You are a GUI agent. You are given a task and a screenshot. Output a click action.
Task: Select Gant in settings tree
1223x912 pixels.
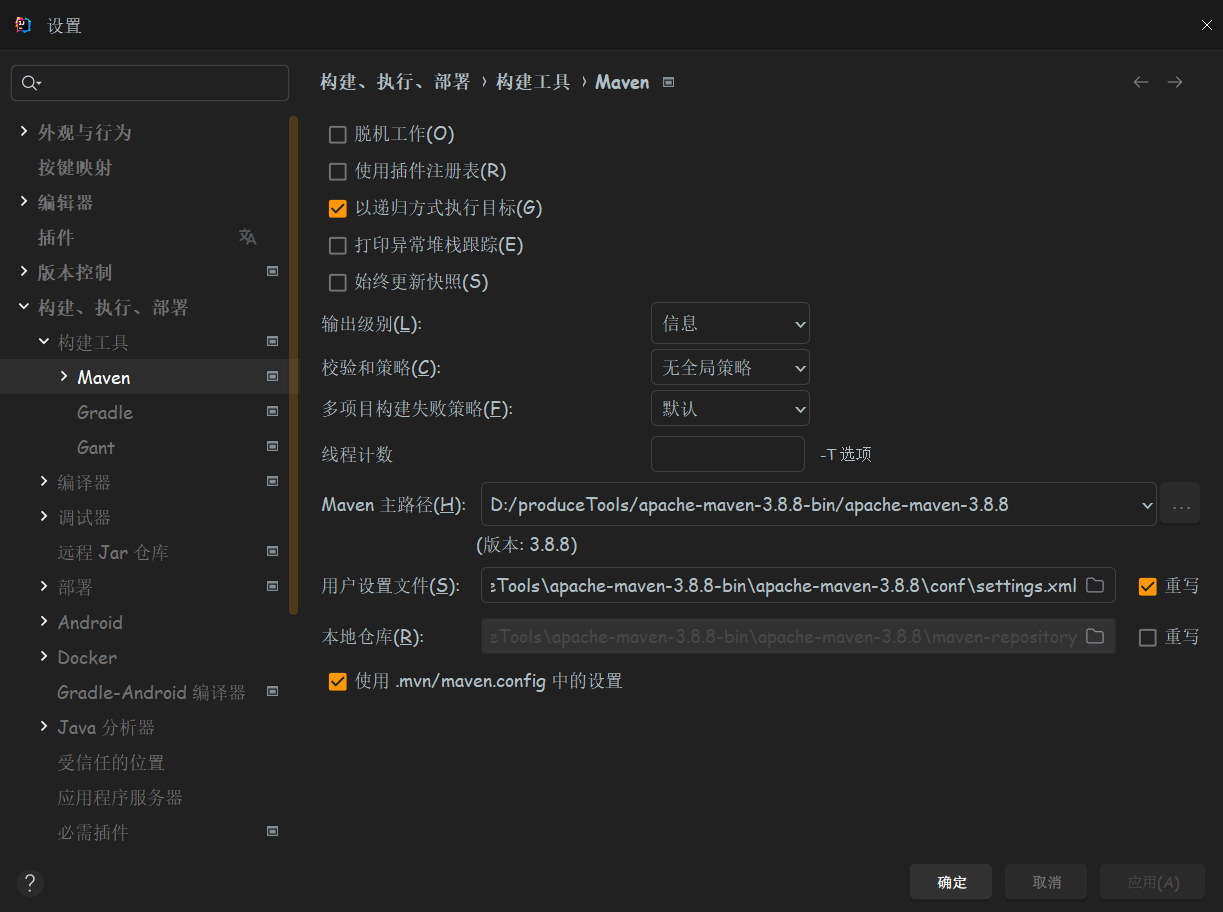coord(96,447)
